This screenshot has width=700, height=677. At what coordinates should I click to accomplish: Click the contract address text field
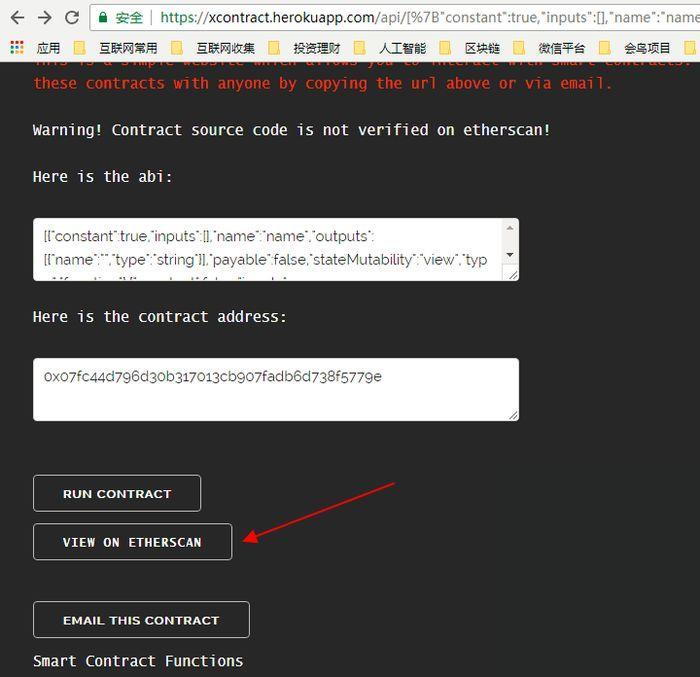276,389
